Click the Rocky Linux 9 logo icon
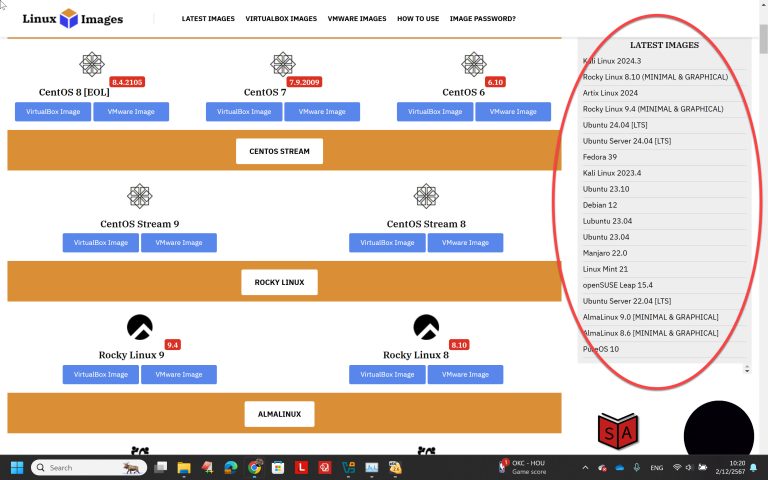 [140, 327]
